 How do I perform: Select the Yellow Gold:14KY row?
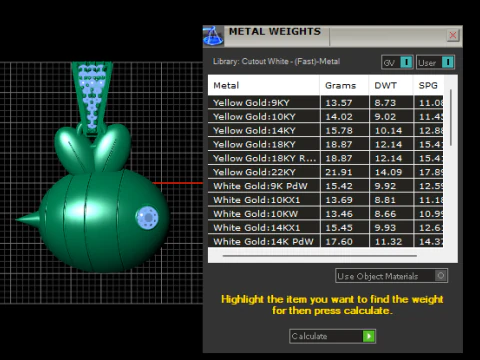pos(326,130)
